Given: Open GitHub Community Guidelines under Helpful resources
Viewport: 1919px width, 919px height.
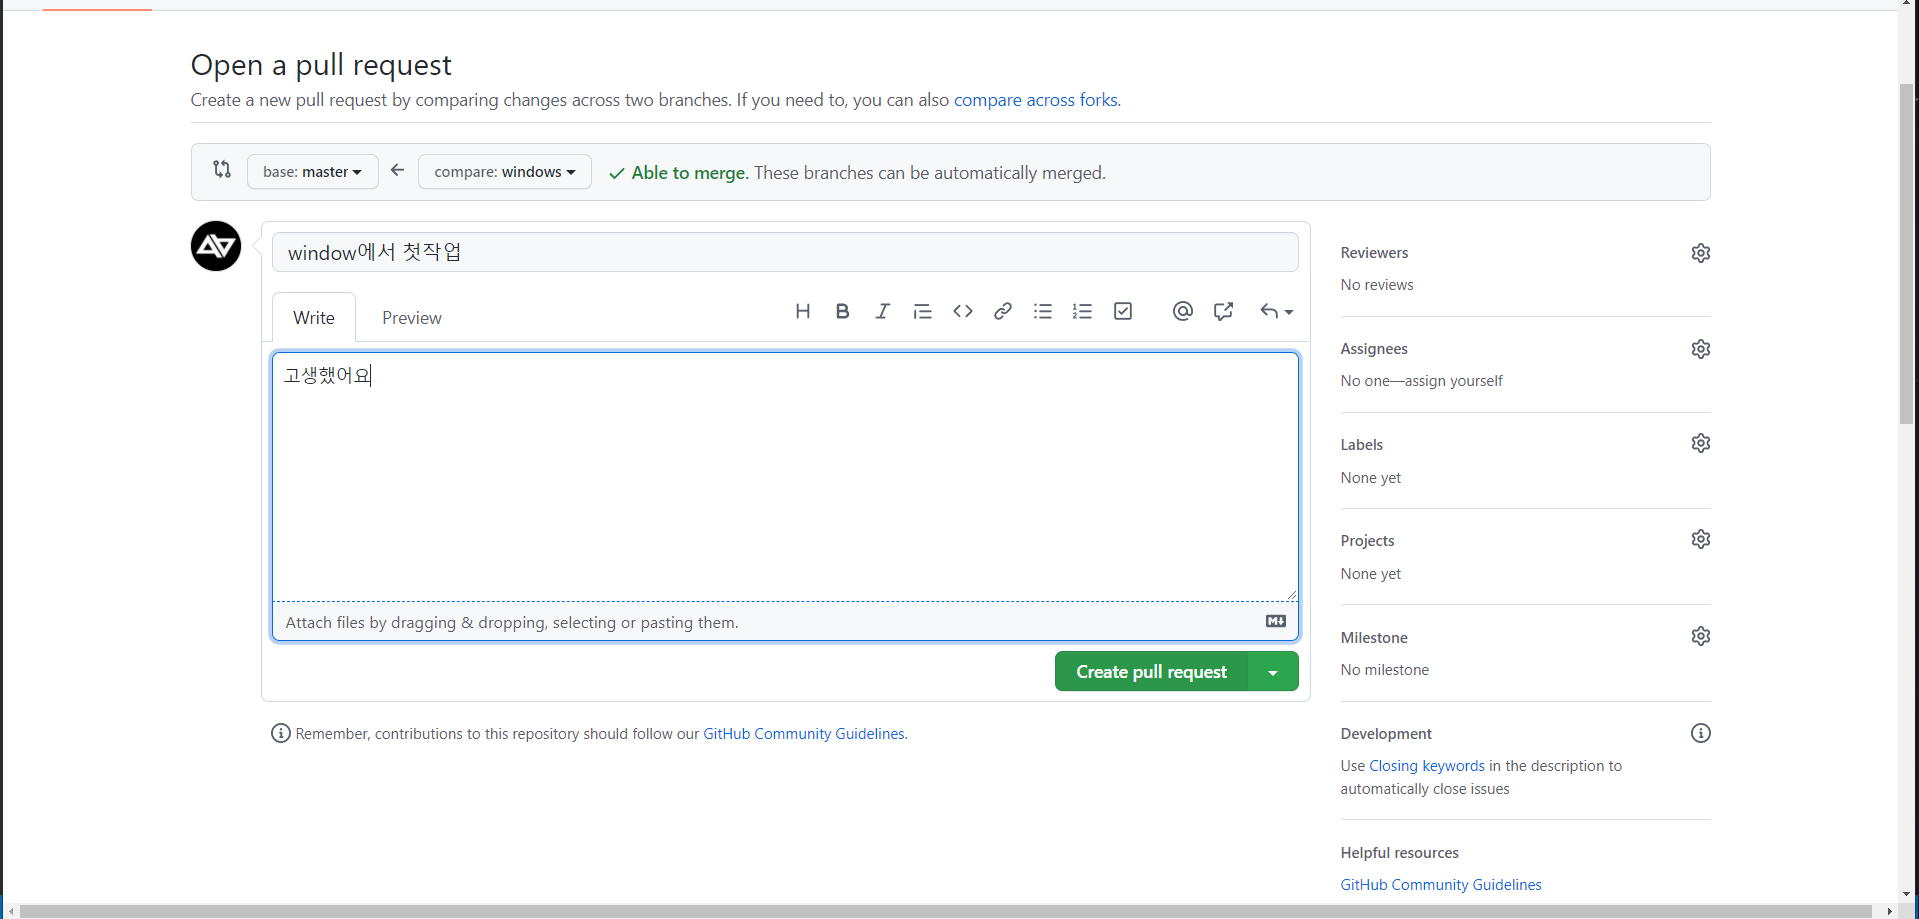Looking at the screenshot, I should [x=1441, y=884].
